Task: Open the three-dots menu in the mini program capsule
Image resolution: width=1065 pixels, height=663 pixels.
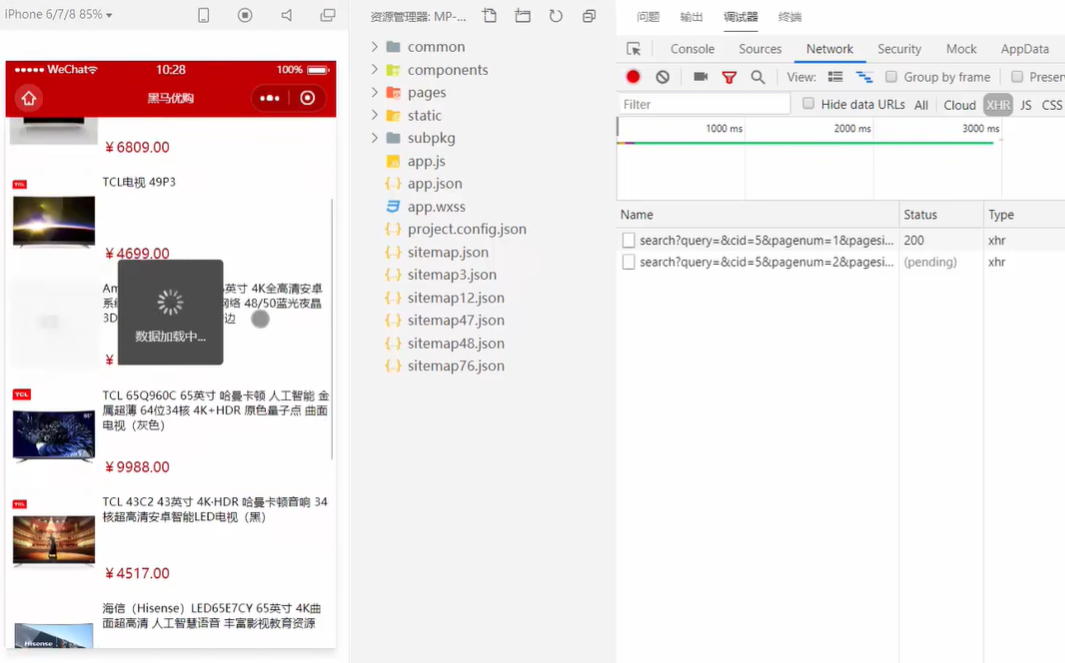Action: 270,98
